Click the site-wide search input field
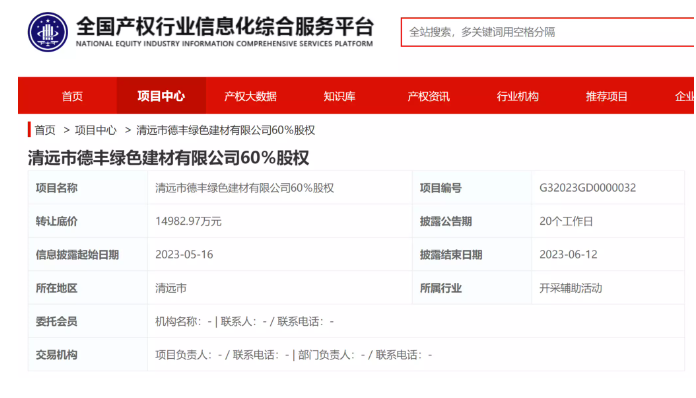The image size is (696, 398). (x=548, y=32)
